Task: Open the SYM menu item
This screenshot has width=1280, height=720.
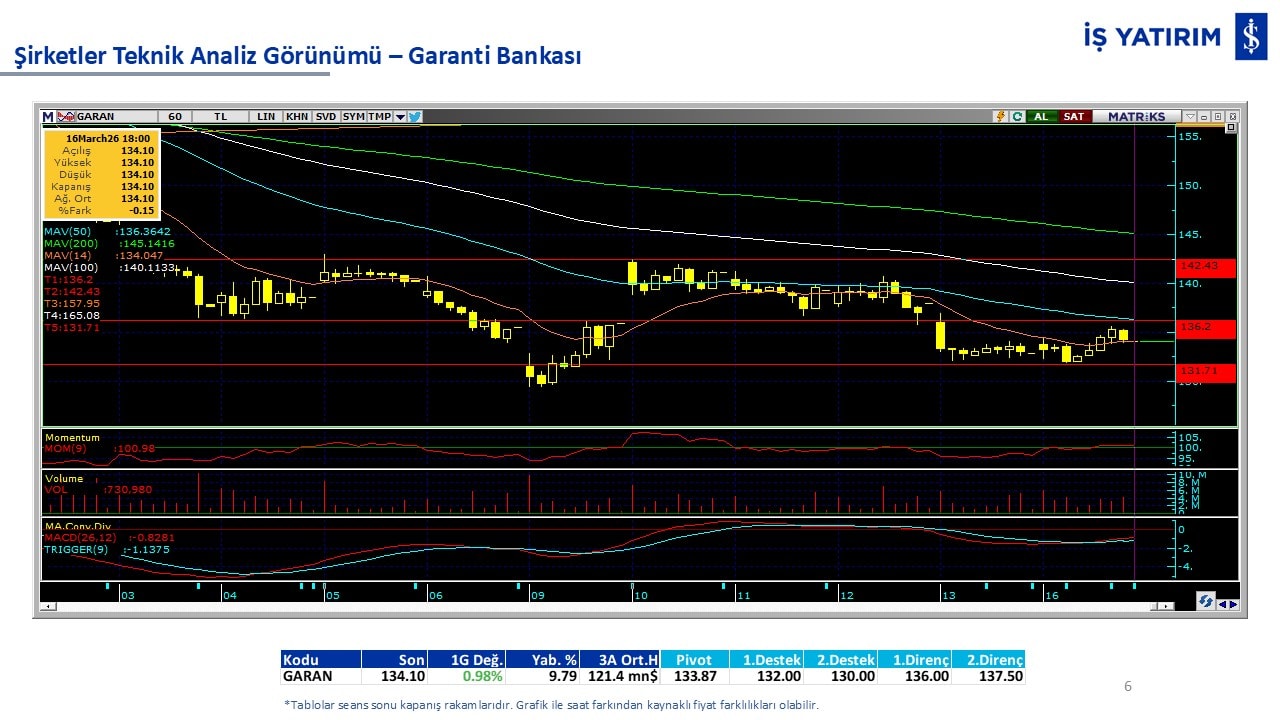Action: (353, 116)
